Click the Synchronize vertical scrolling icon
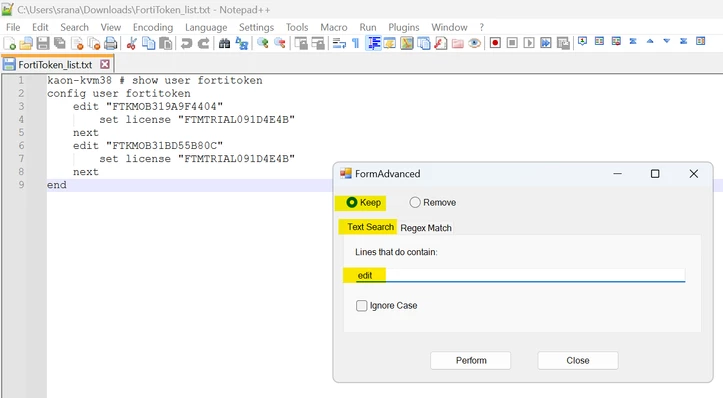 (x=301, y=43)
